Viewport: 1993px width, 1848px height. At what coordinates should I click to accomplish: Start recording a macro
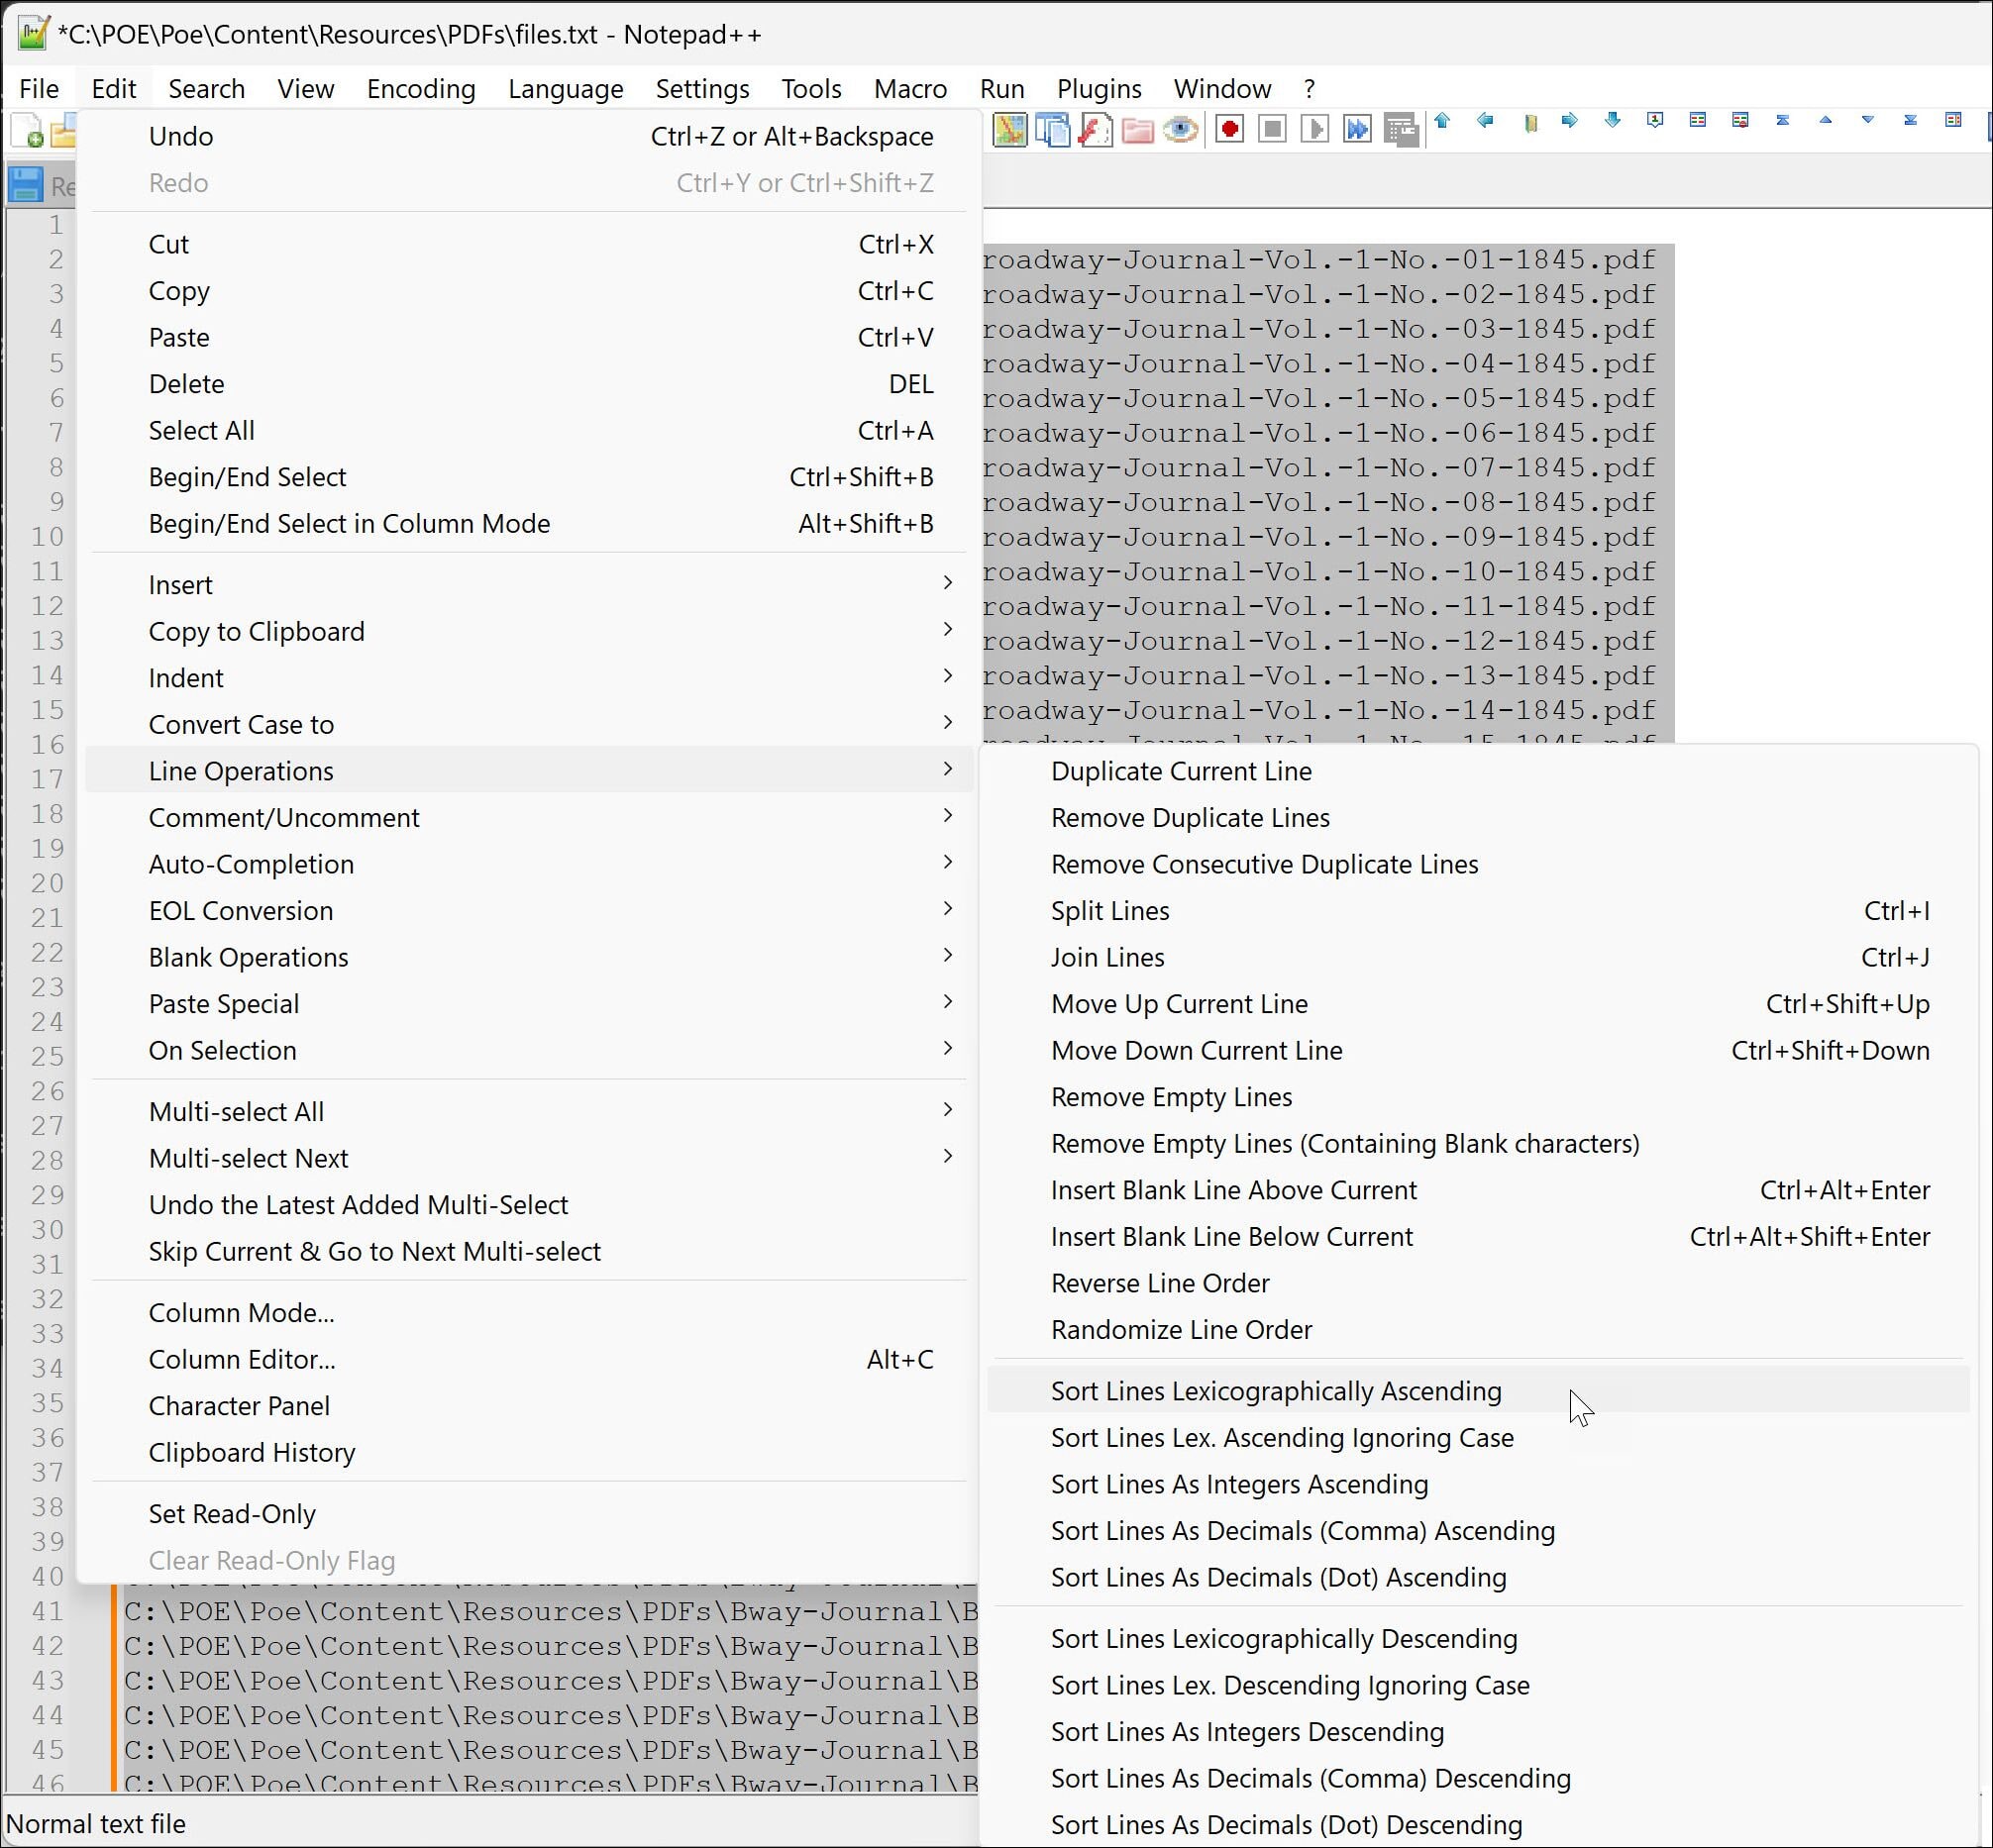click(1228, 130)
